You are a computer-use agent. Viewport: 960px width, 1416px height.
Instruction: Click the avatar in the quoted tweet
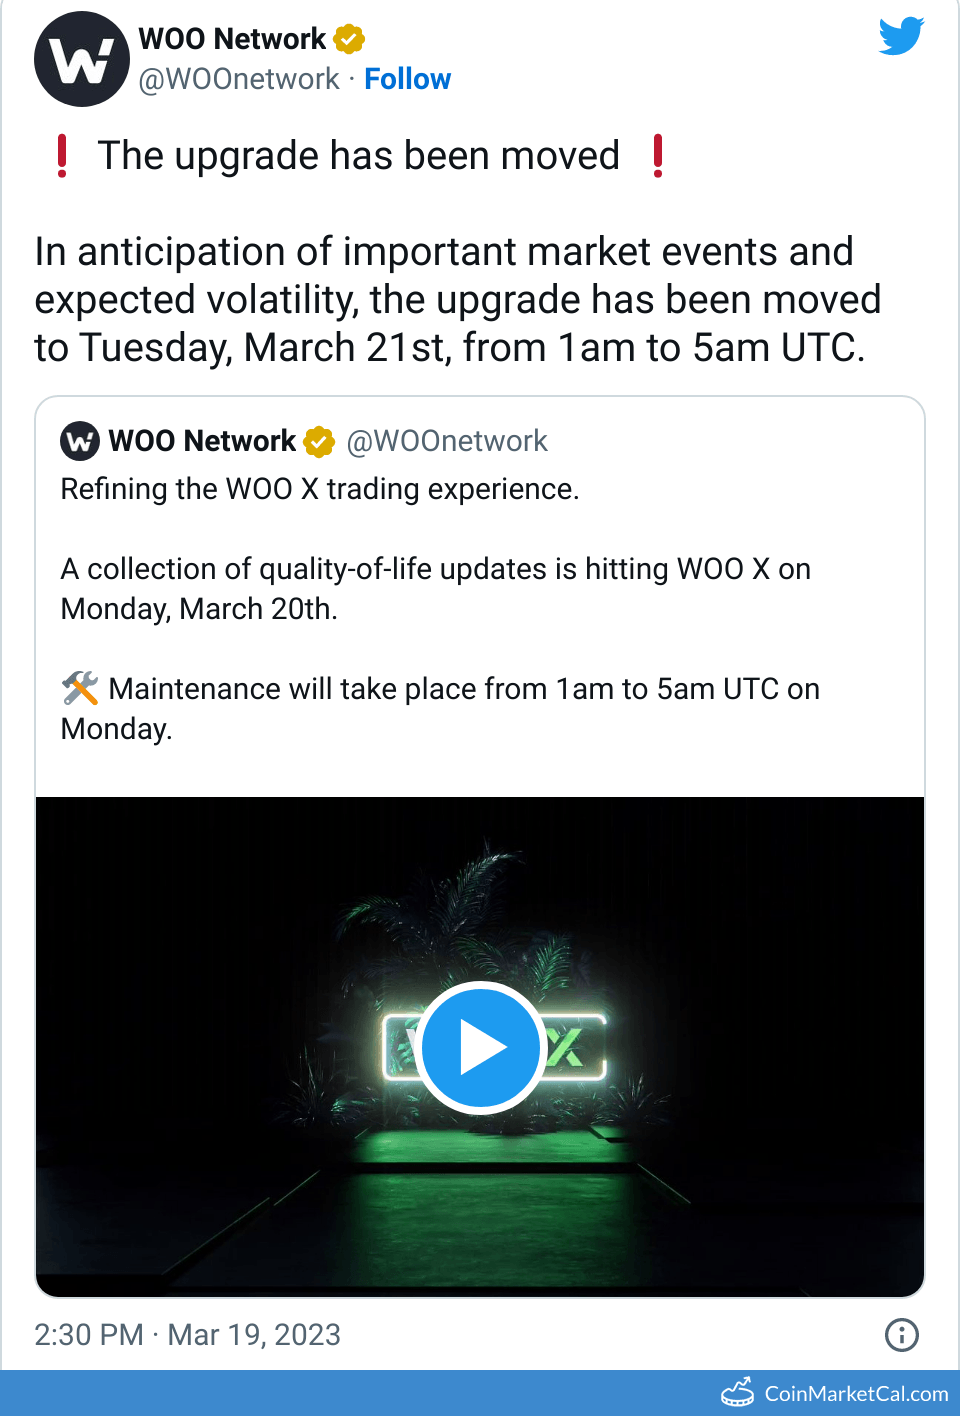tap(80, 441)
